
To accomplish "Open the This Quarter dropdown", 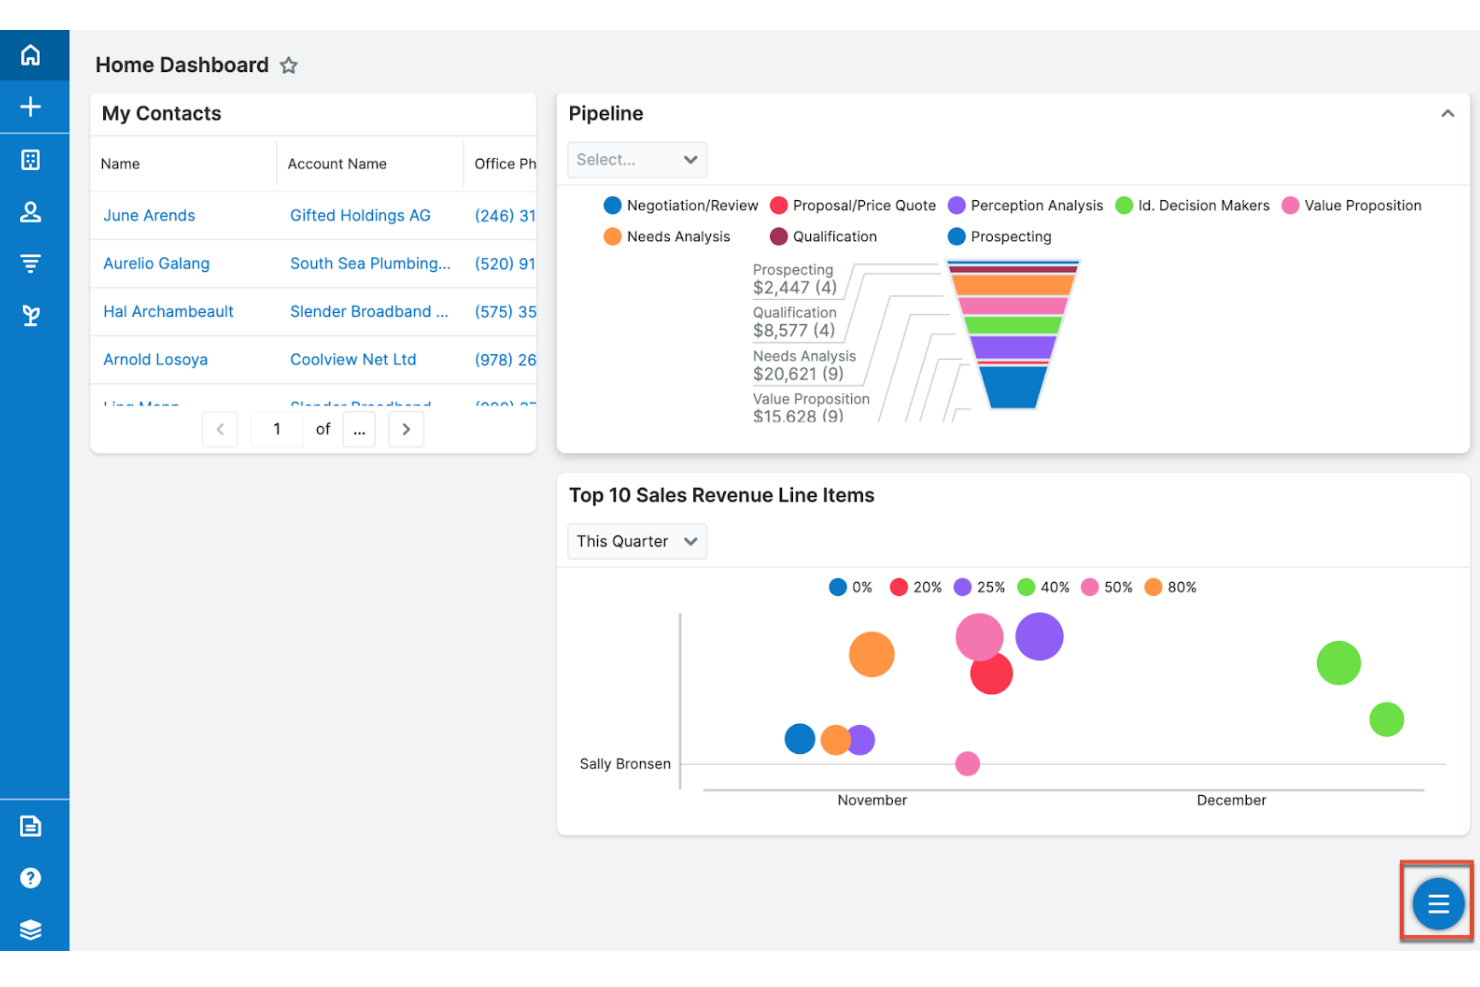I will tap(636, 541).
